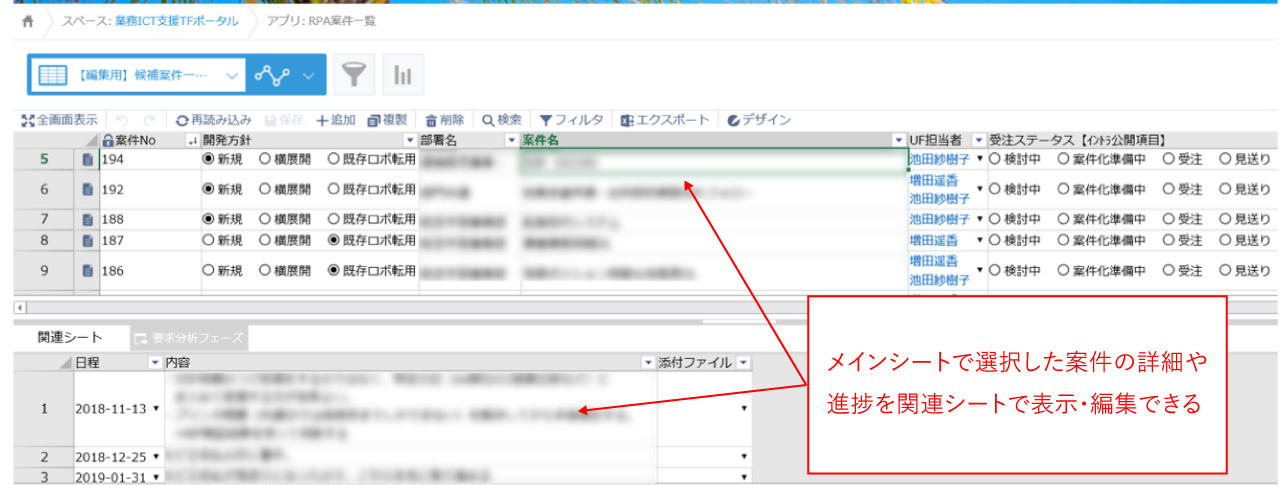Click ＋追加 to add a record
Viewport: 1281px width, 485px height.
(336, 120)
